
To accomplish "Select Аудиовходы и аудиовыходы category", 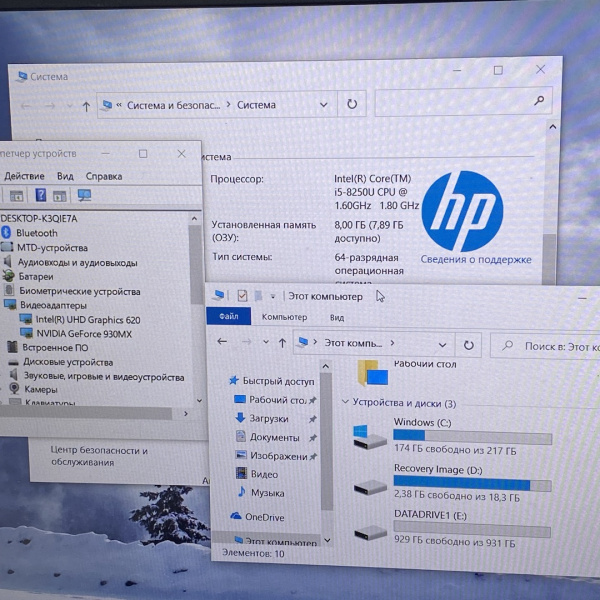I will pos(78,262).
